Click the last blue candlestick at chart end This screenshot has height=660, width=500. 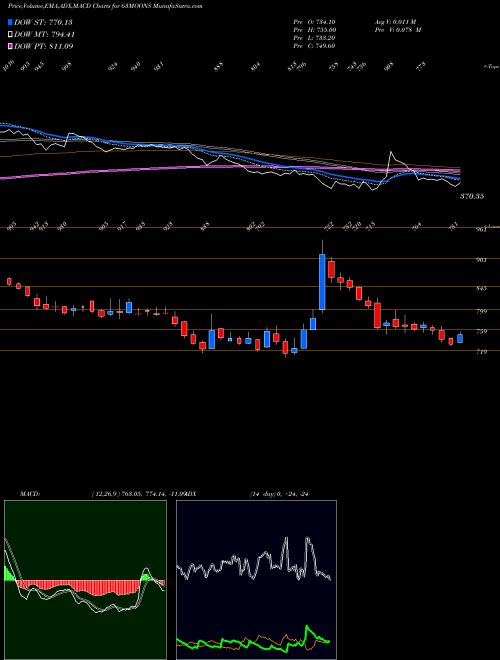(x=460, y=338)
